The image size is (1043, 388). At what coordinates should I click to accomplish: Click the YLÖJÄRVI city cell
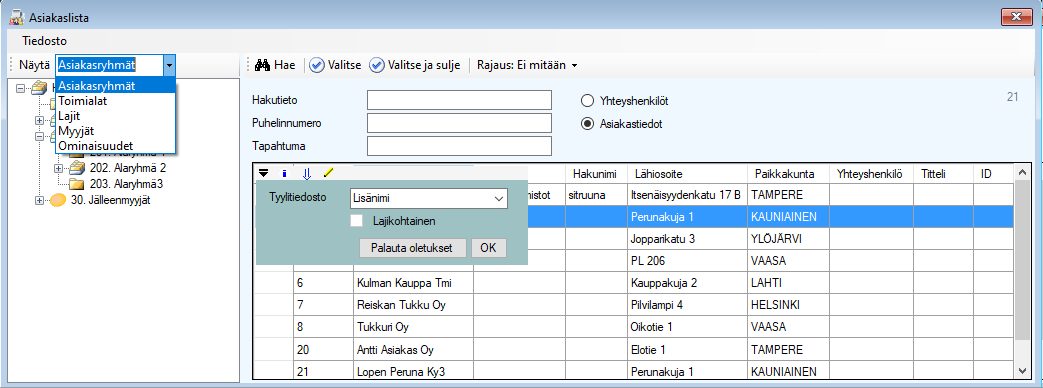click(788, 239)
